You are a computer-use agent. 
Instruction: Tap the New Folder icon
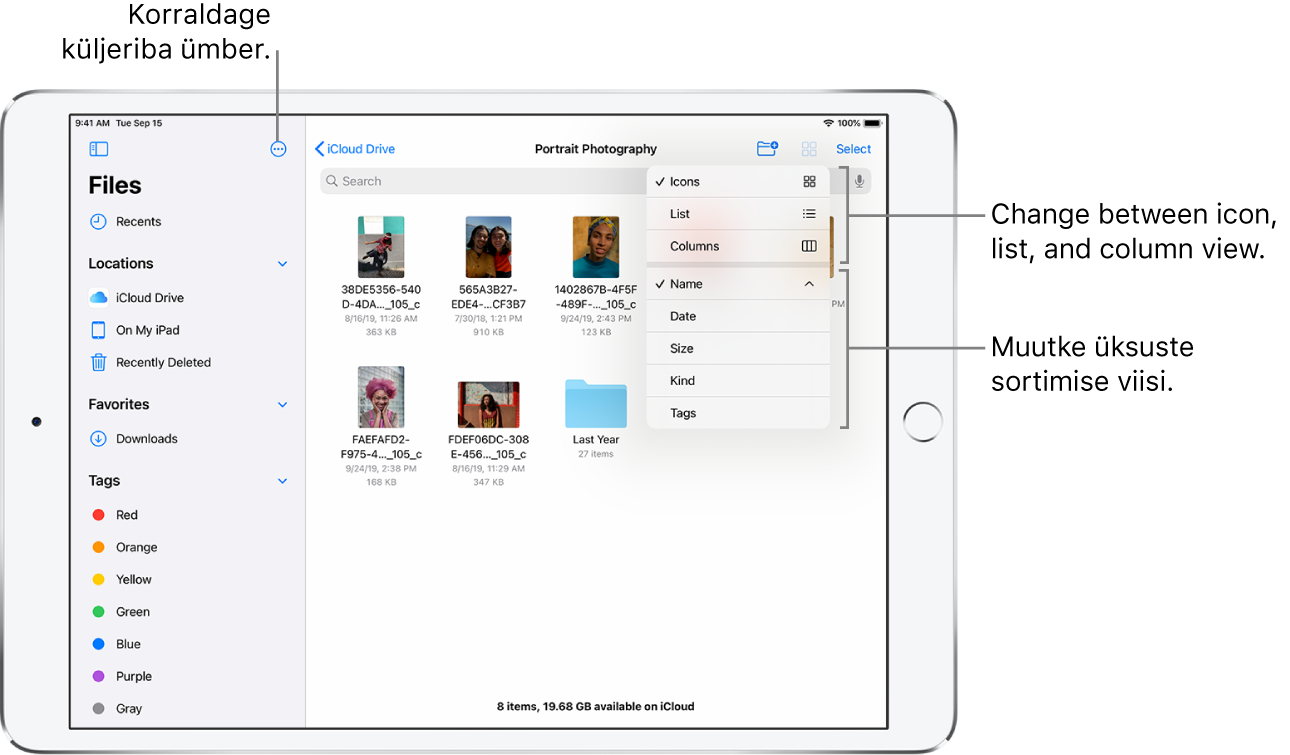tap(767, 148)
